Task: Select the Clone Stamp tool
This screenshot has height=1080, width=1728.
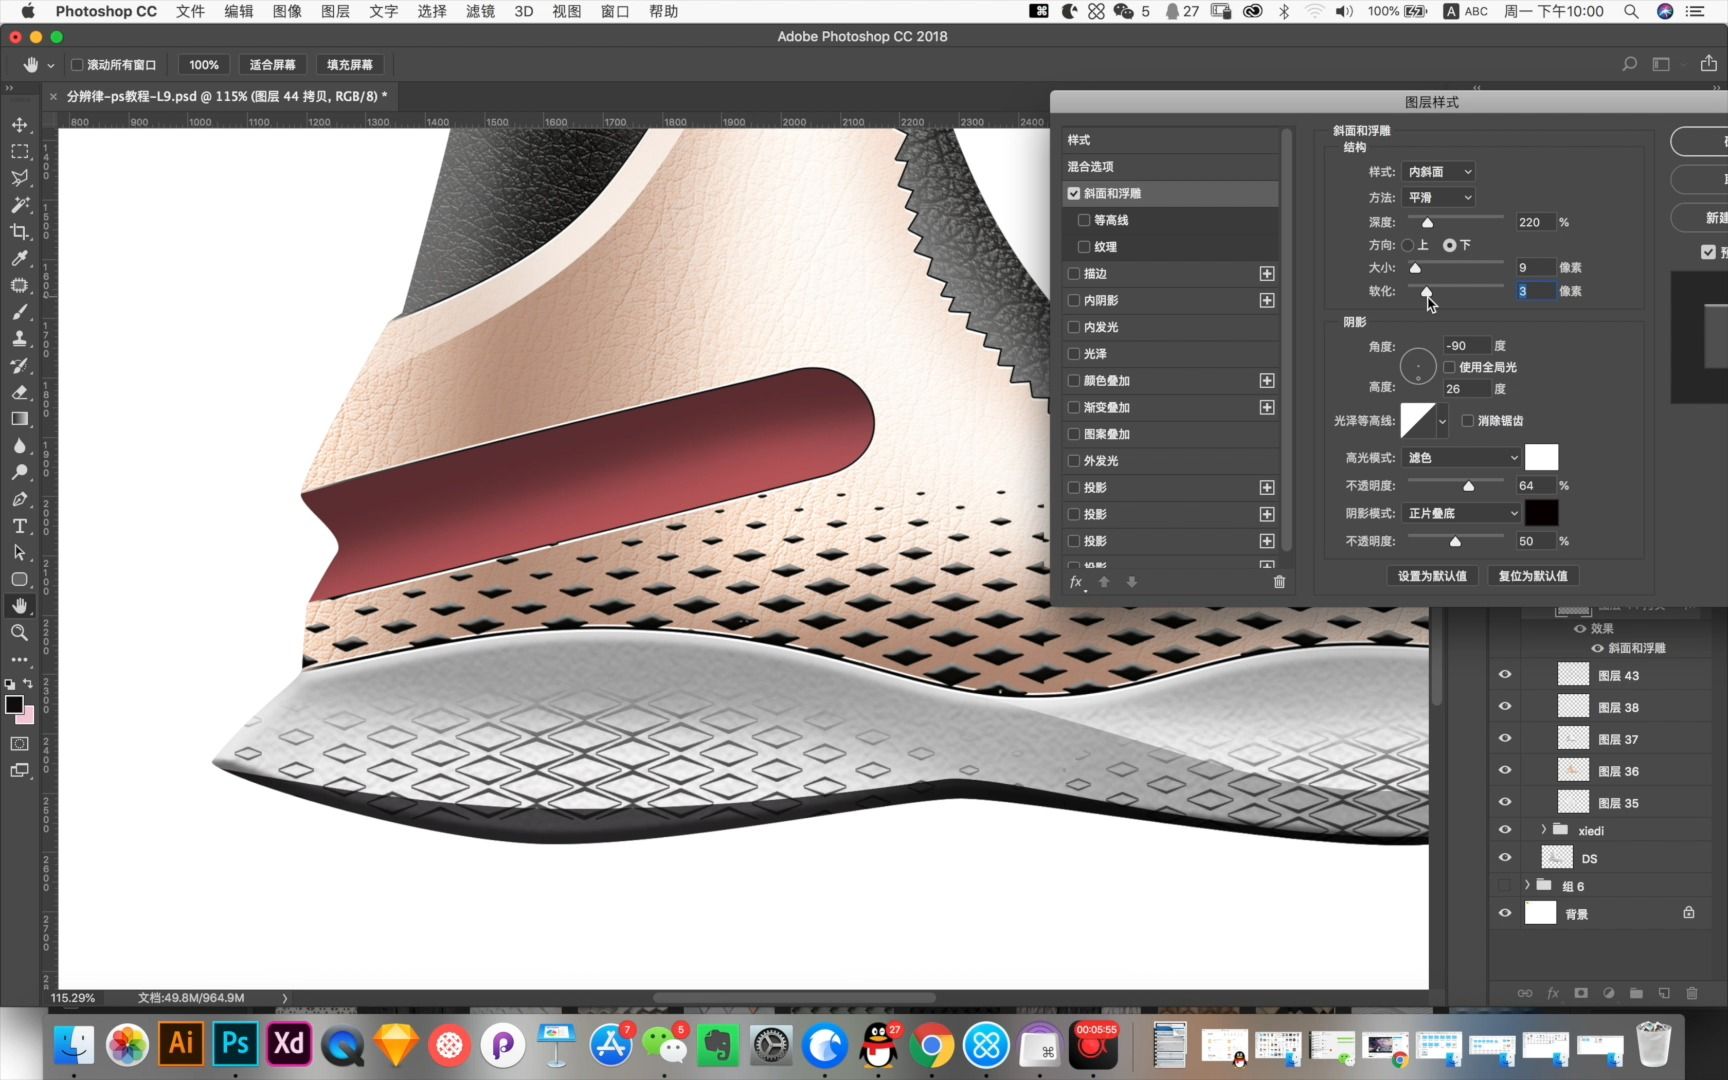Action: point(19,339)
